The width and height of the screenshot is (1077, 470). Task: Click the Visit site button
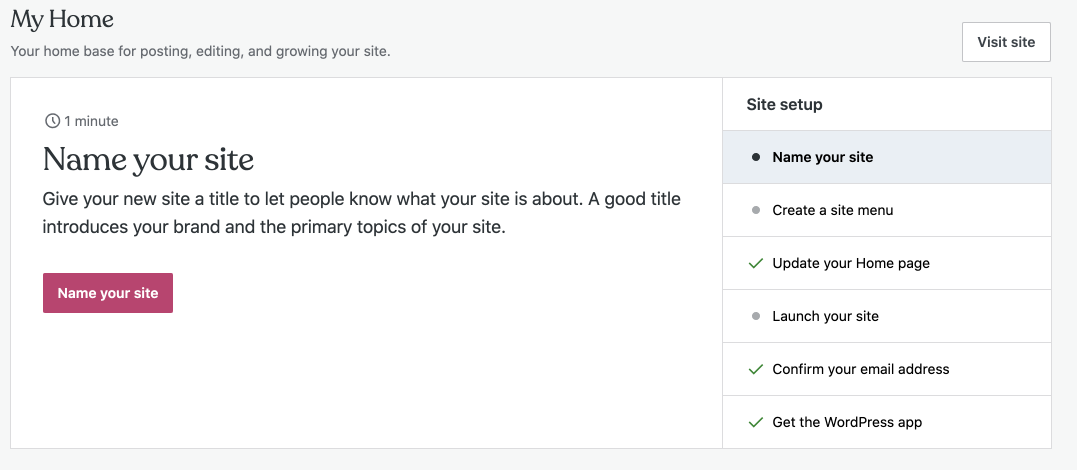[1006, 42]
